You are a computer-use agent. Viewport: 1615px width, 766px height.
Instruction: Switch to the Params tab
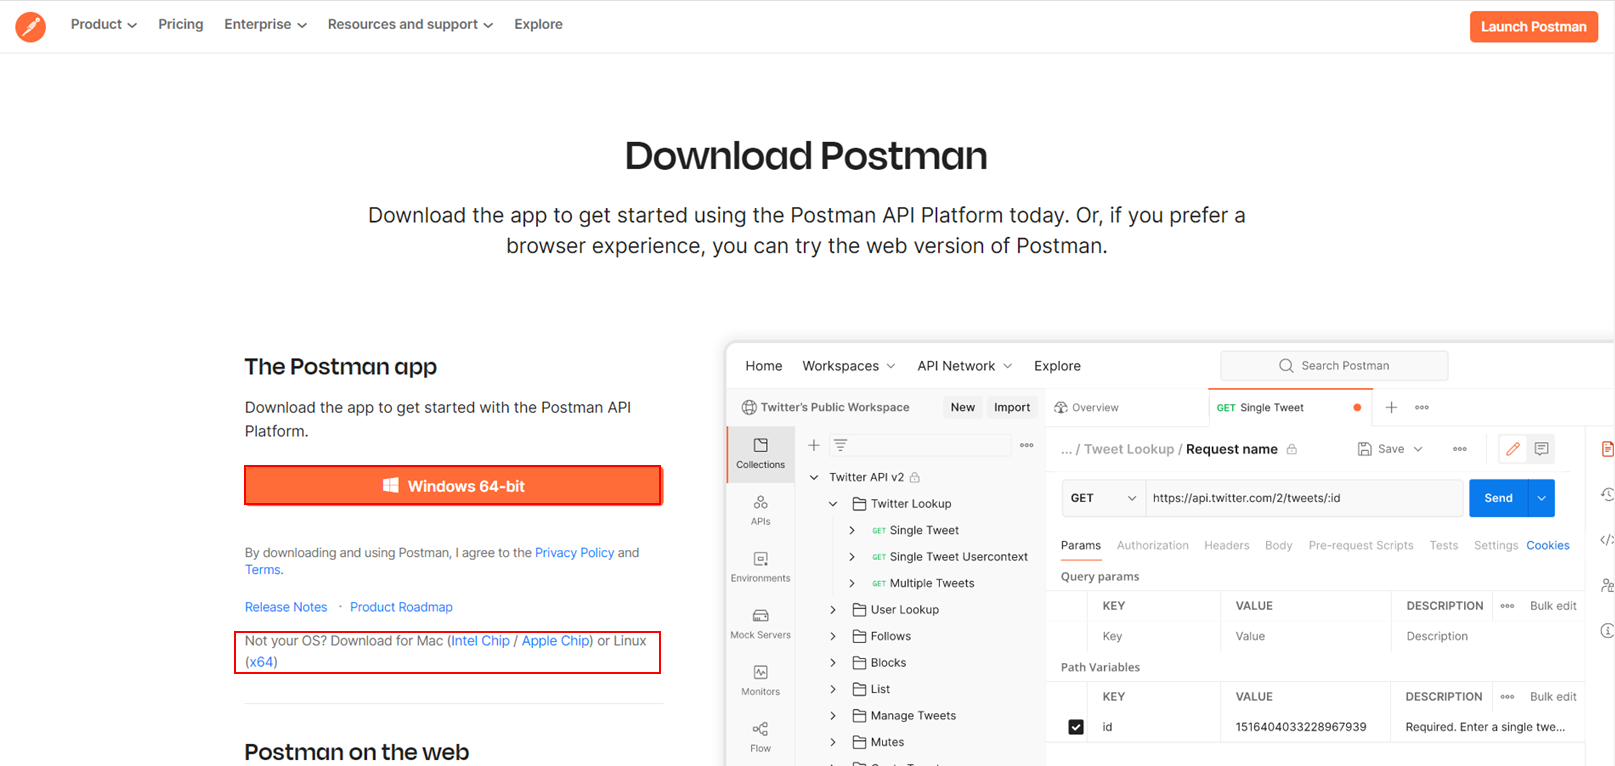point(1080,545)
